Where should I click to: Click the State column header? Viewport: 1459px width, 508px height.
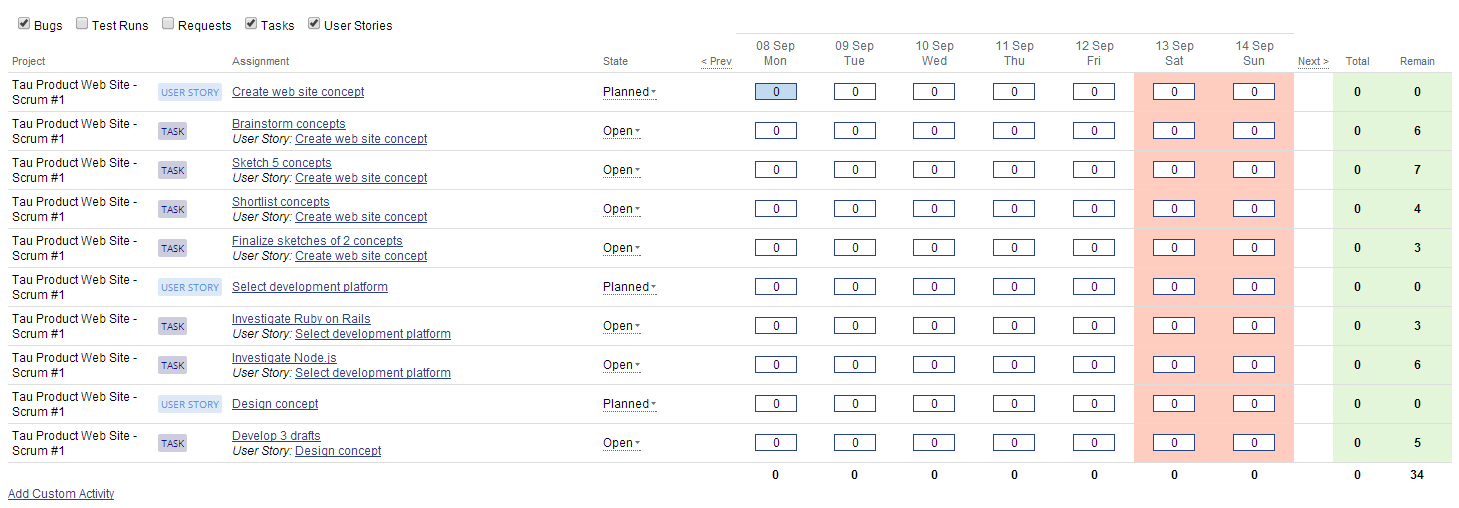pos(616,62)
